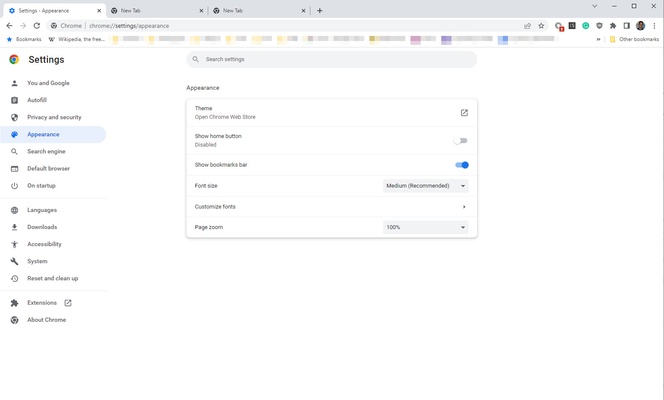Screen dimensions: 664x400
Task: Open the Page zoom dropdown
Action: pos(426,227)
